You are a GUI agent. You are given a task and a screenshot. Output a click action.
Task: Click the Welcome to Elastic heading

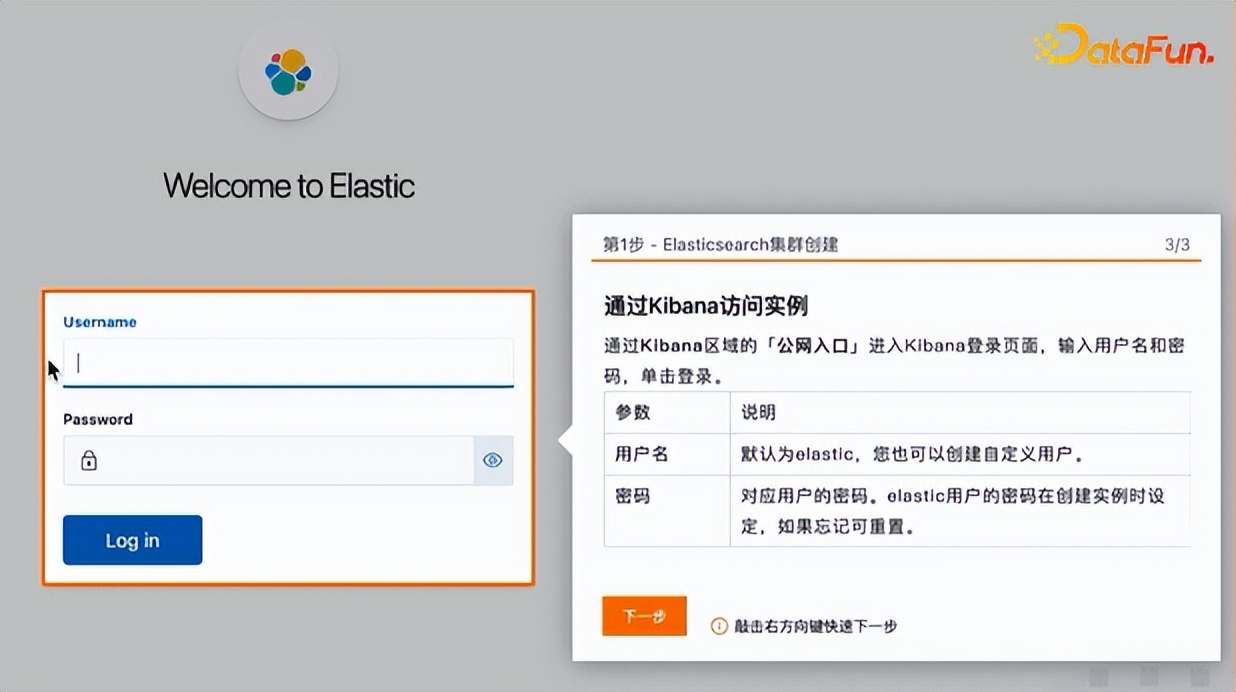pyautogui.click(x=289, y=186)
